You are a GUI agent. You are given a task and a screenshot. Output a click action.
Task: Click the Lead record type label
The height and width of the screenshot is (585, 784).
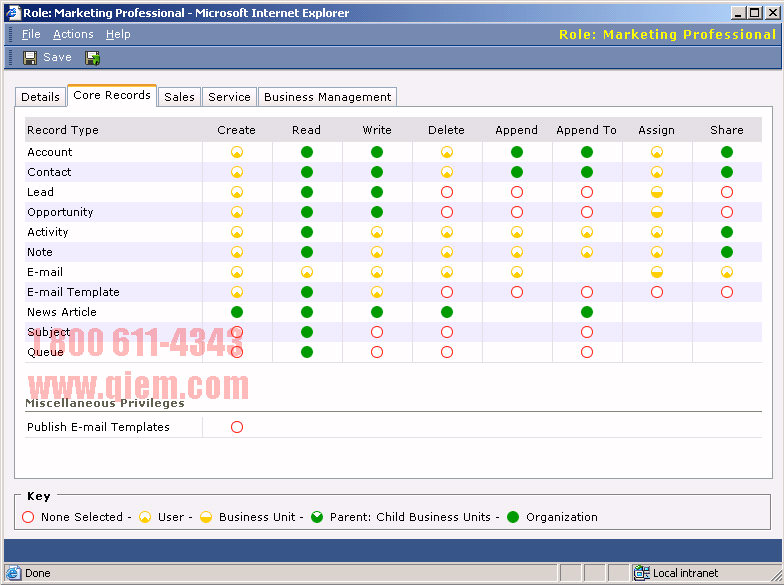click(40, 192)
